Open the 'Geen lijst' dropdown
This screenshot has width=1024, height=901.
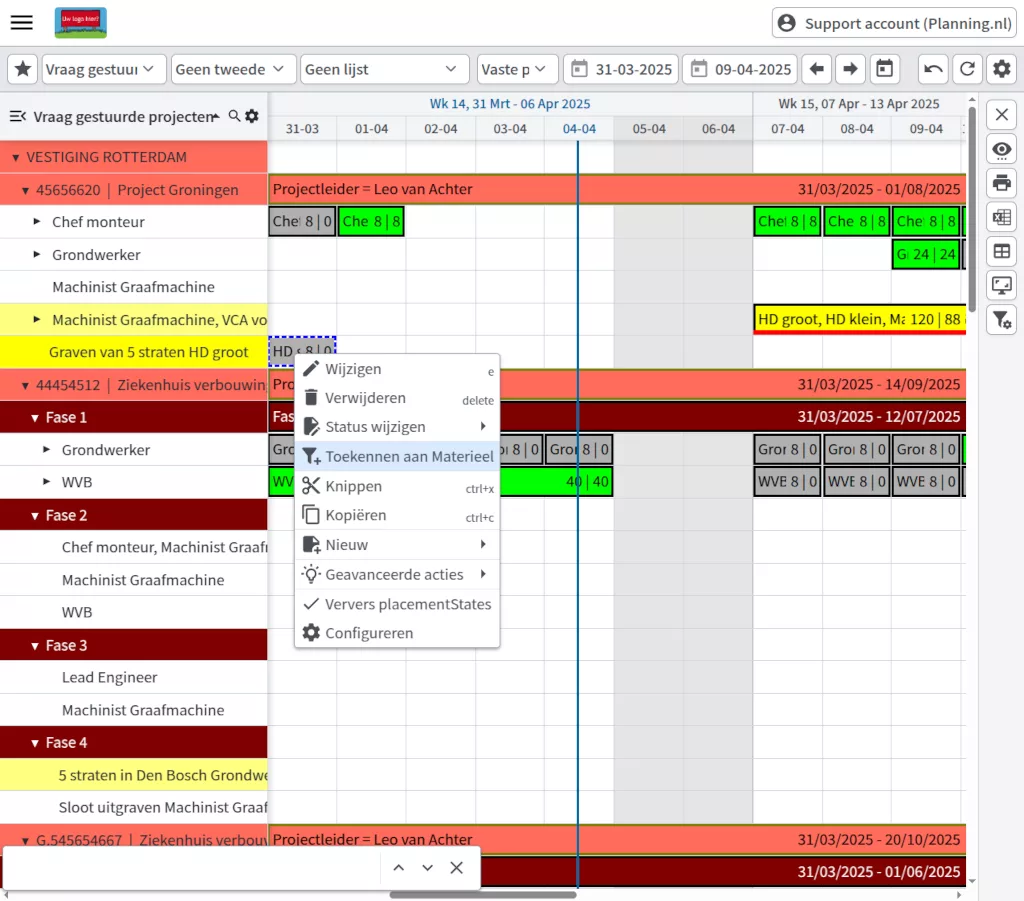tap(384, 69)
